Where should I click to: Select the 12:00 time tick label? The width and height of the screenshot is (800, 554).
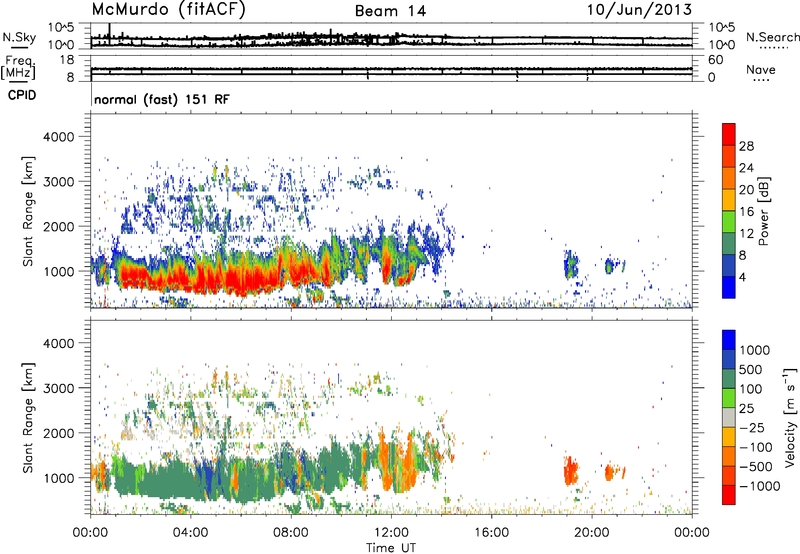tap(391, 533)
